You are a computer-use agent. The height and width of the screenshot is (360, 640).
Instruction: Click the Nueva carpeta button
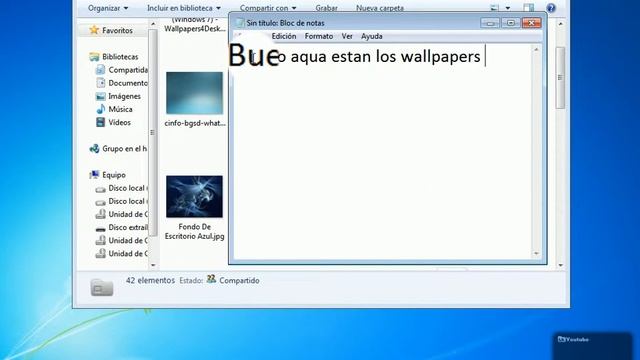coord(380,8)
